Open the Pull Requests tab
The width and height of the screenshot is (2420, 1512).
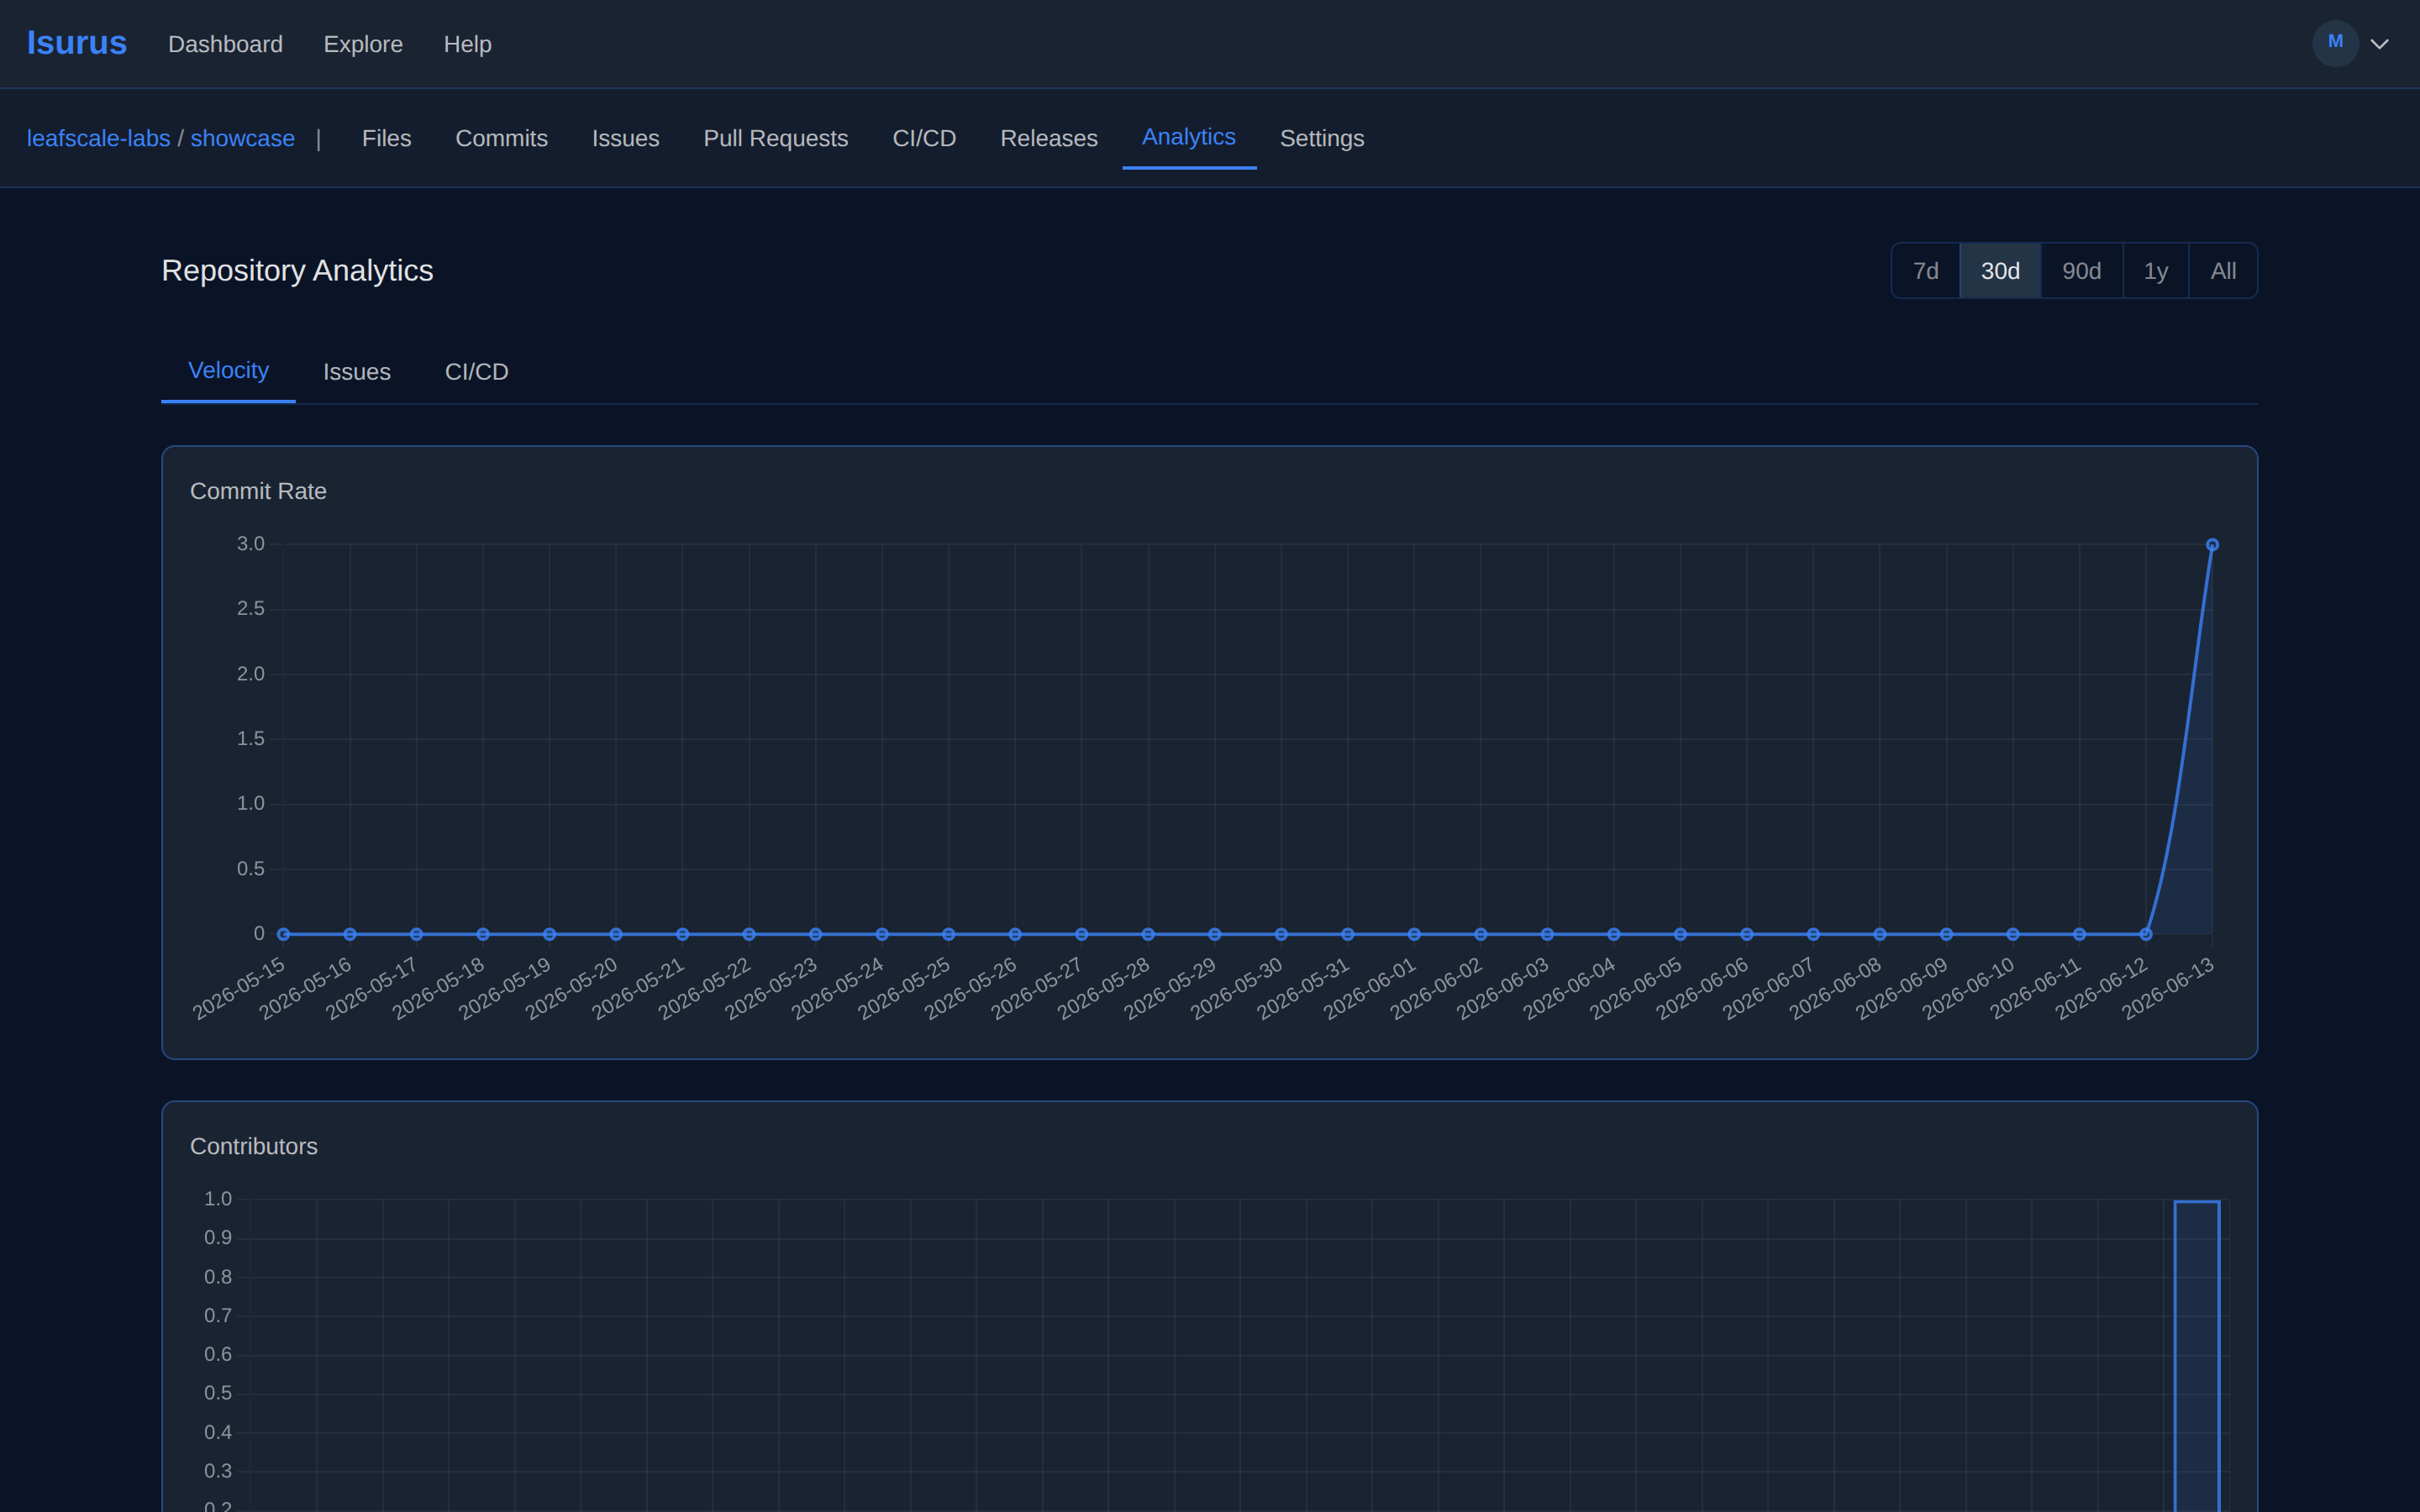pos(775,138)
